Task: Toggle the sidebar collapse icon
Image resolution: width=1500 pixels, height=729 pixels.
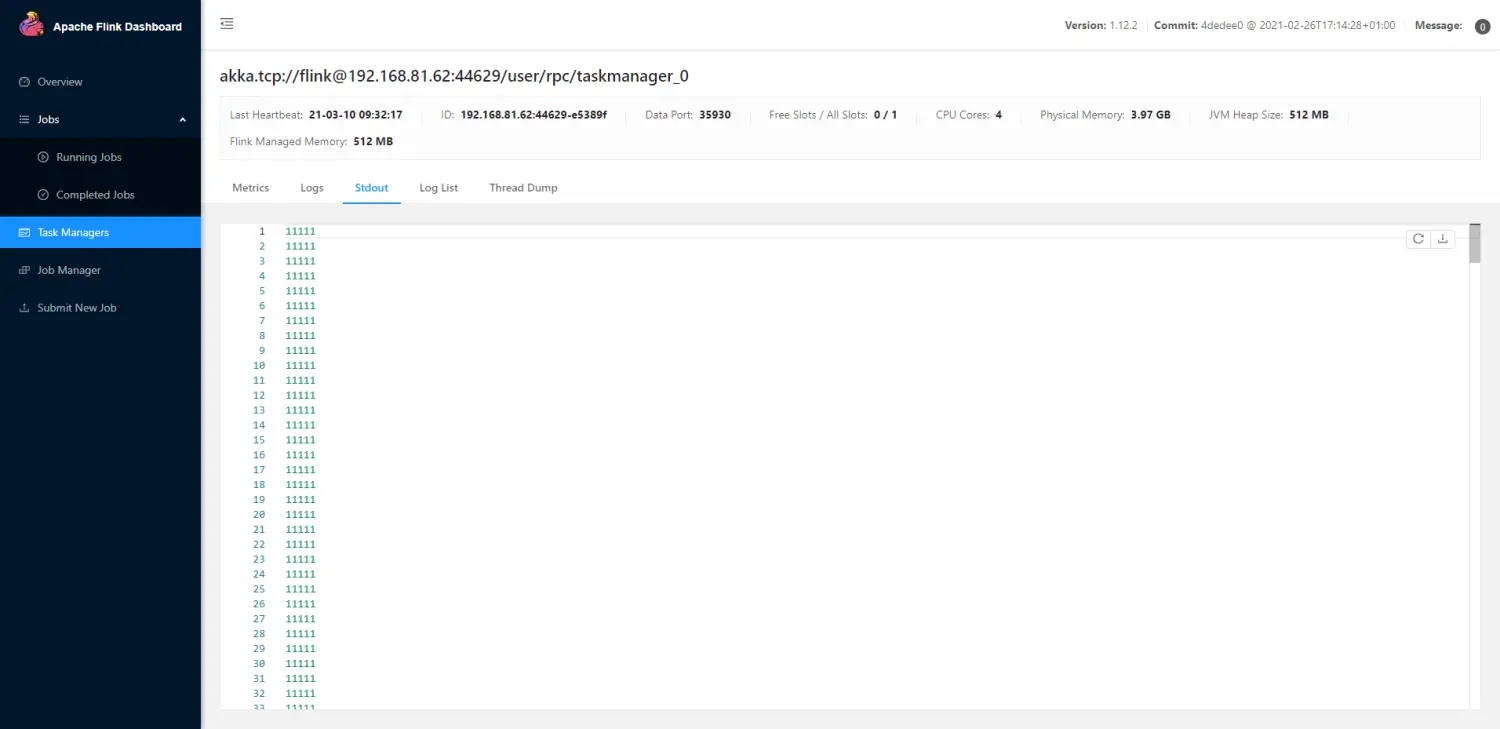Action: click(x=227, y=24)
